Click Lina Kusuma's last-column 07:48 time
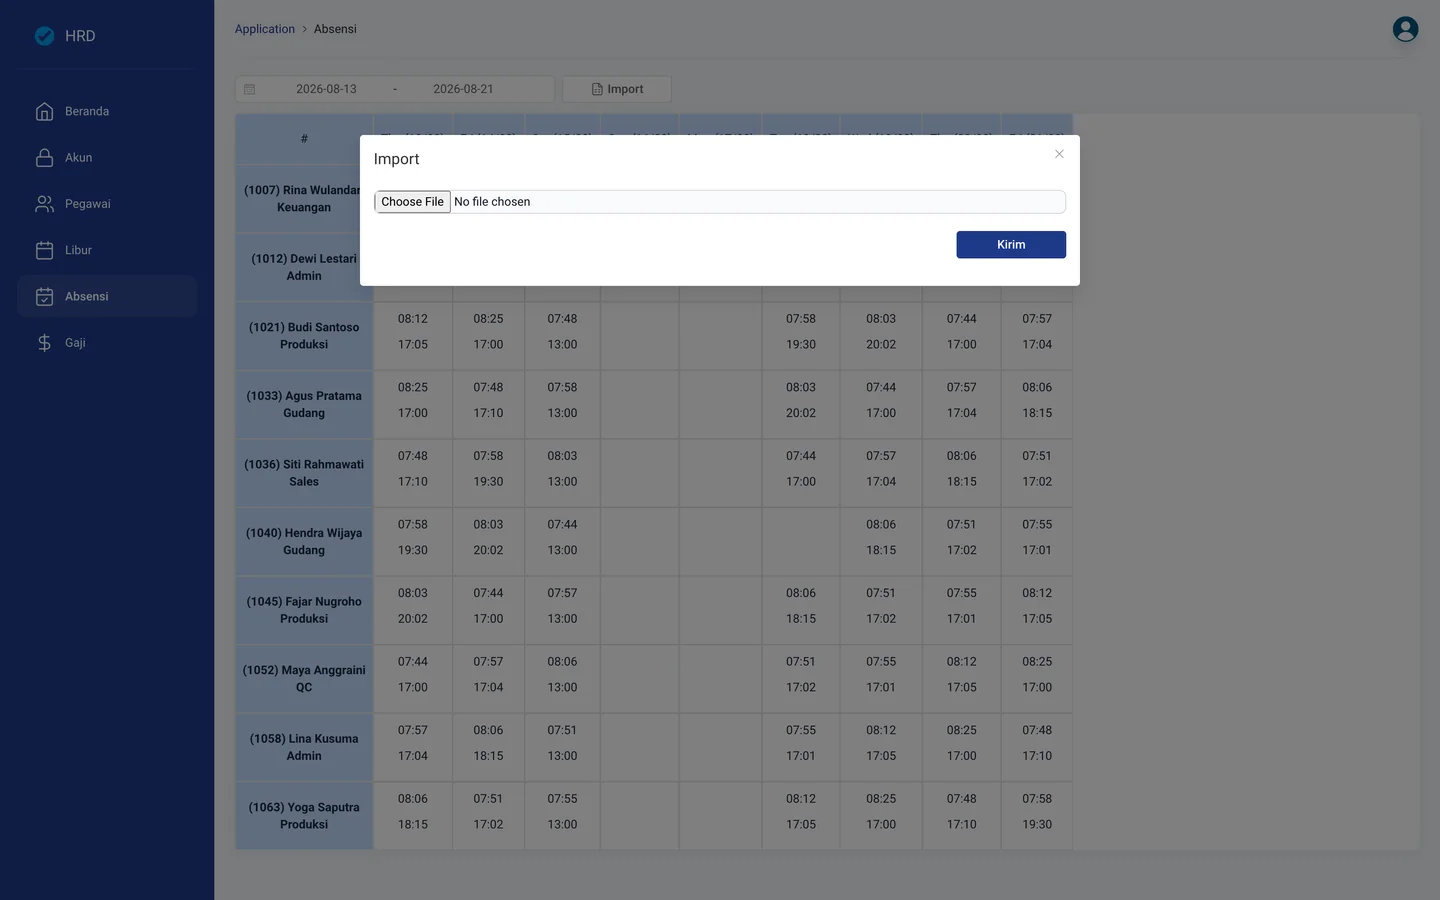 (1037, 731)
